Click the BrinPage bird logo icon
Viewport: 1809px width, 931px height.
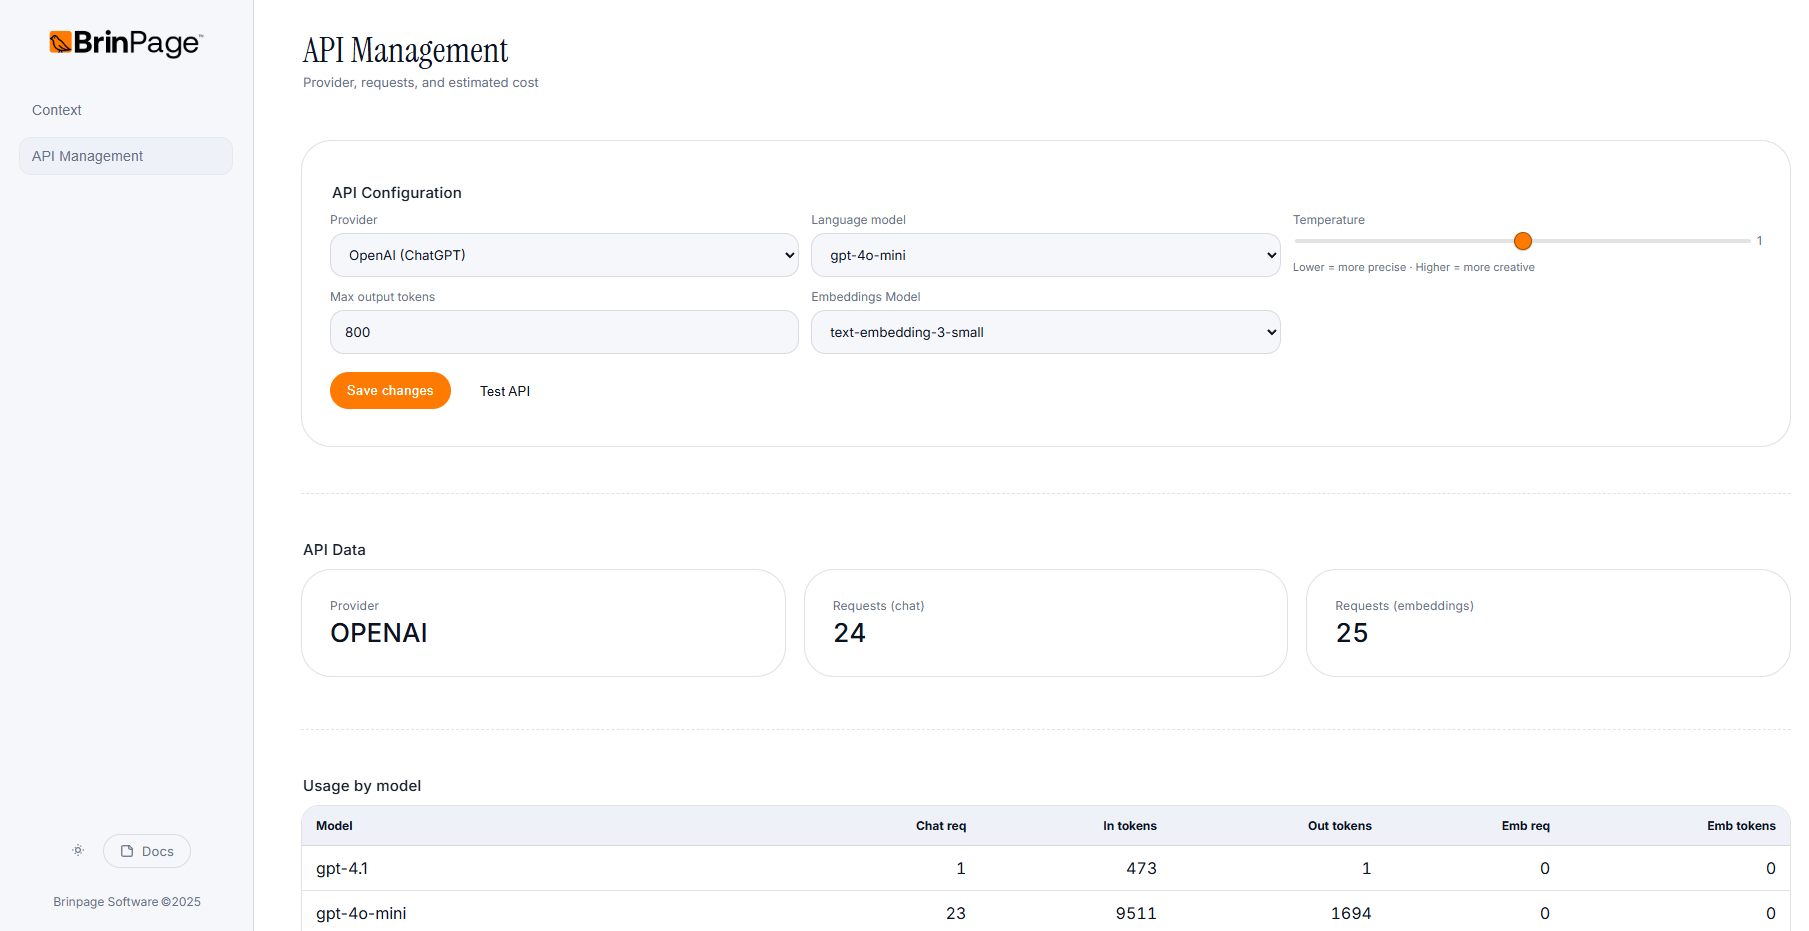pos(61,42)
